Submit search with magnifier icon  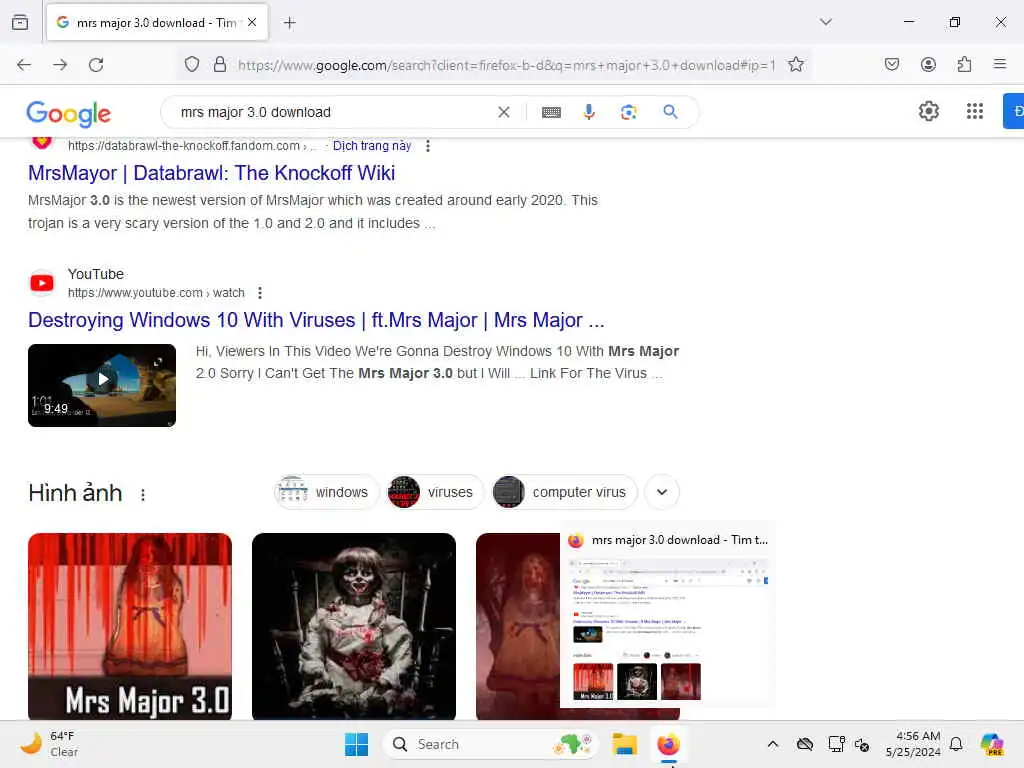(x=670, y=112)
